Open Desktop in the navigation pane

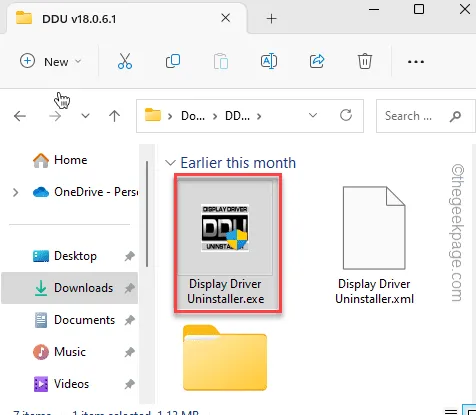[65, 256]
